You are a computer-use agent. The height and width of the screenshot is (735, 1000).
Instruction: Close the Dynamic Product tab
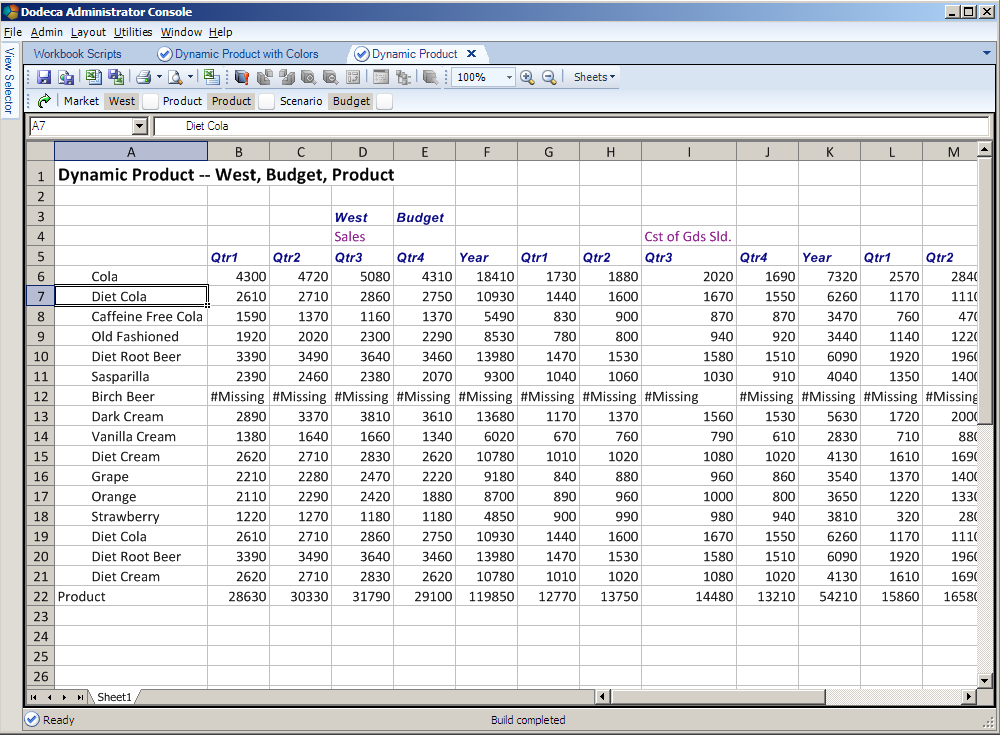tap(472, 54)
